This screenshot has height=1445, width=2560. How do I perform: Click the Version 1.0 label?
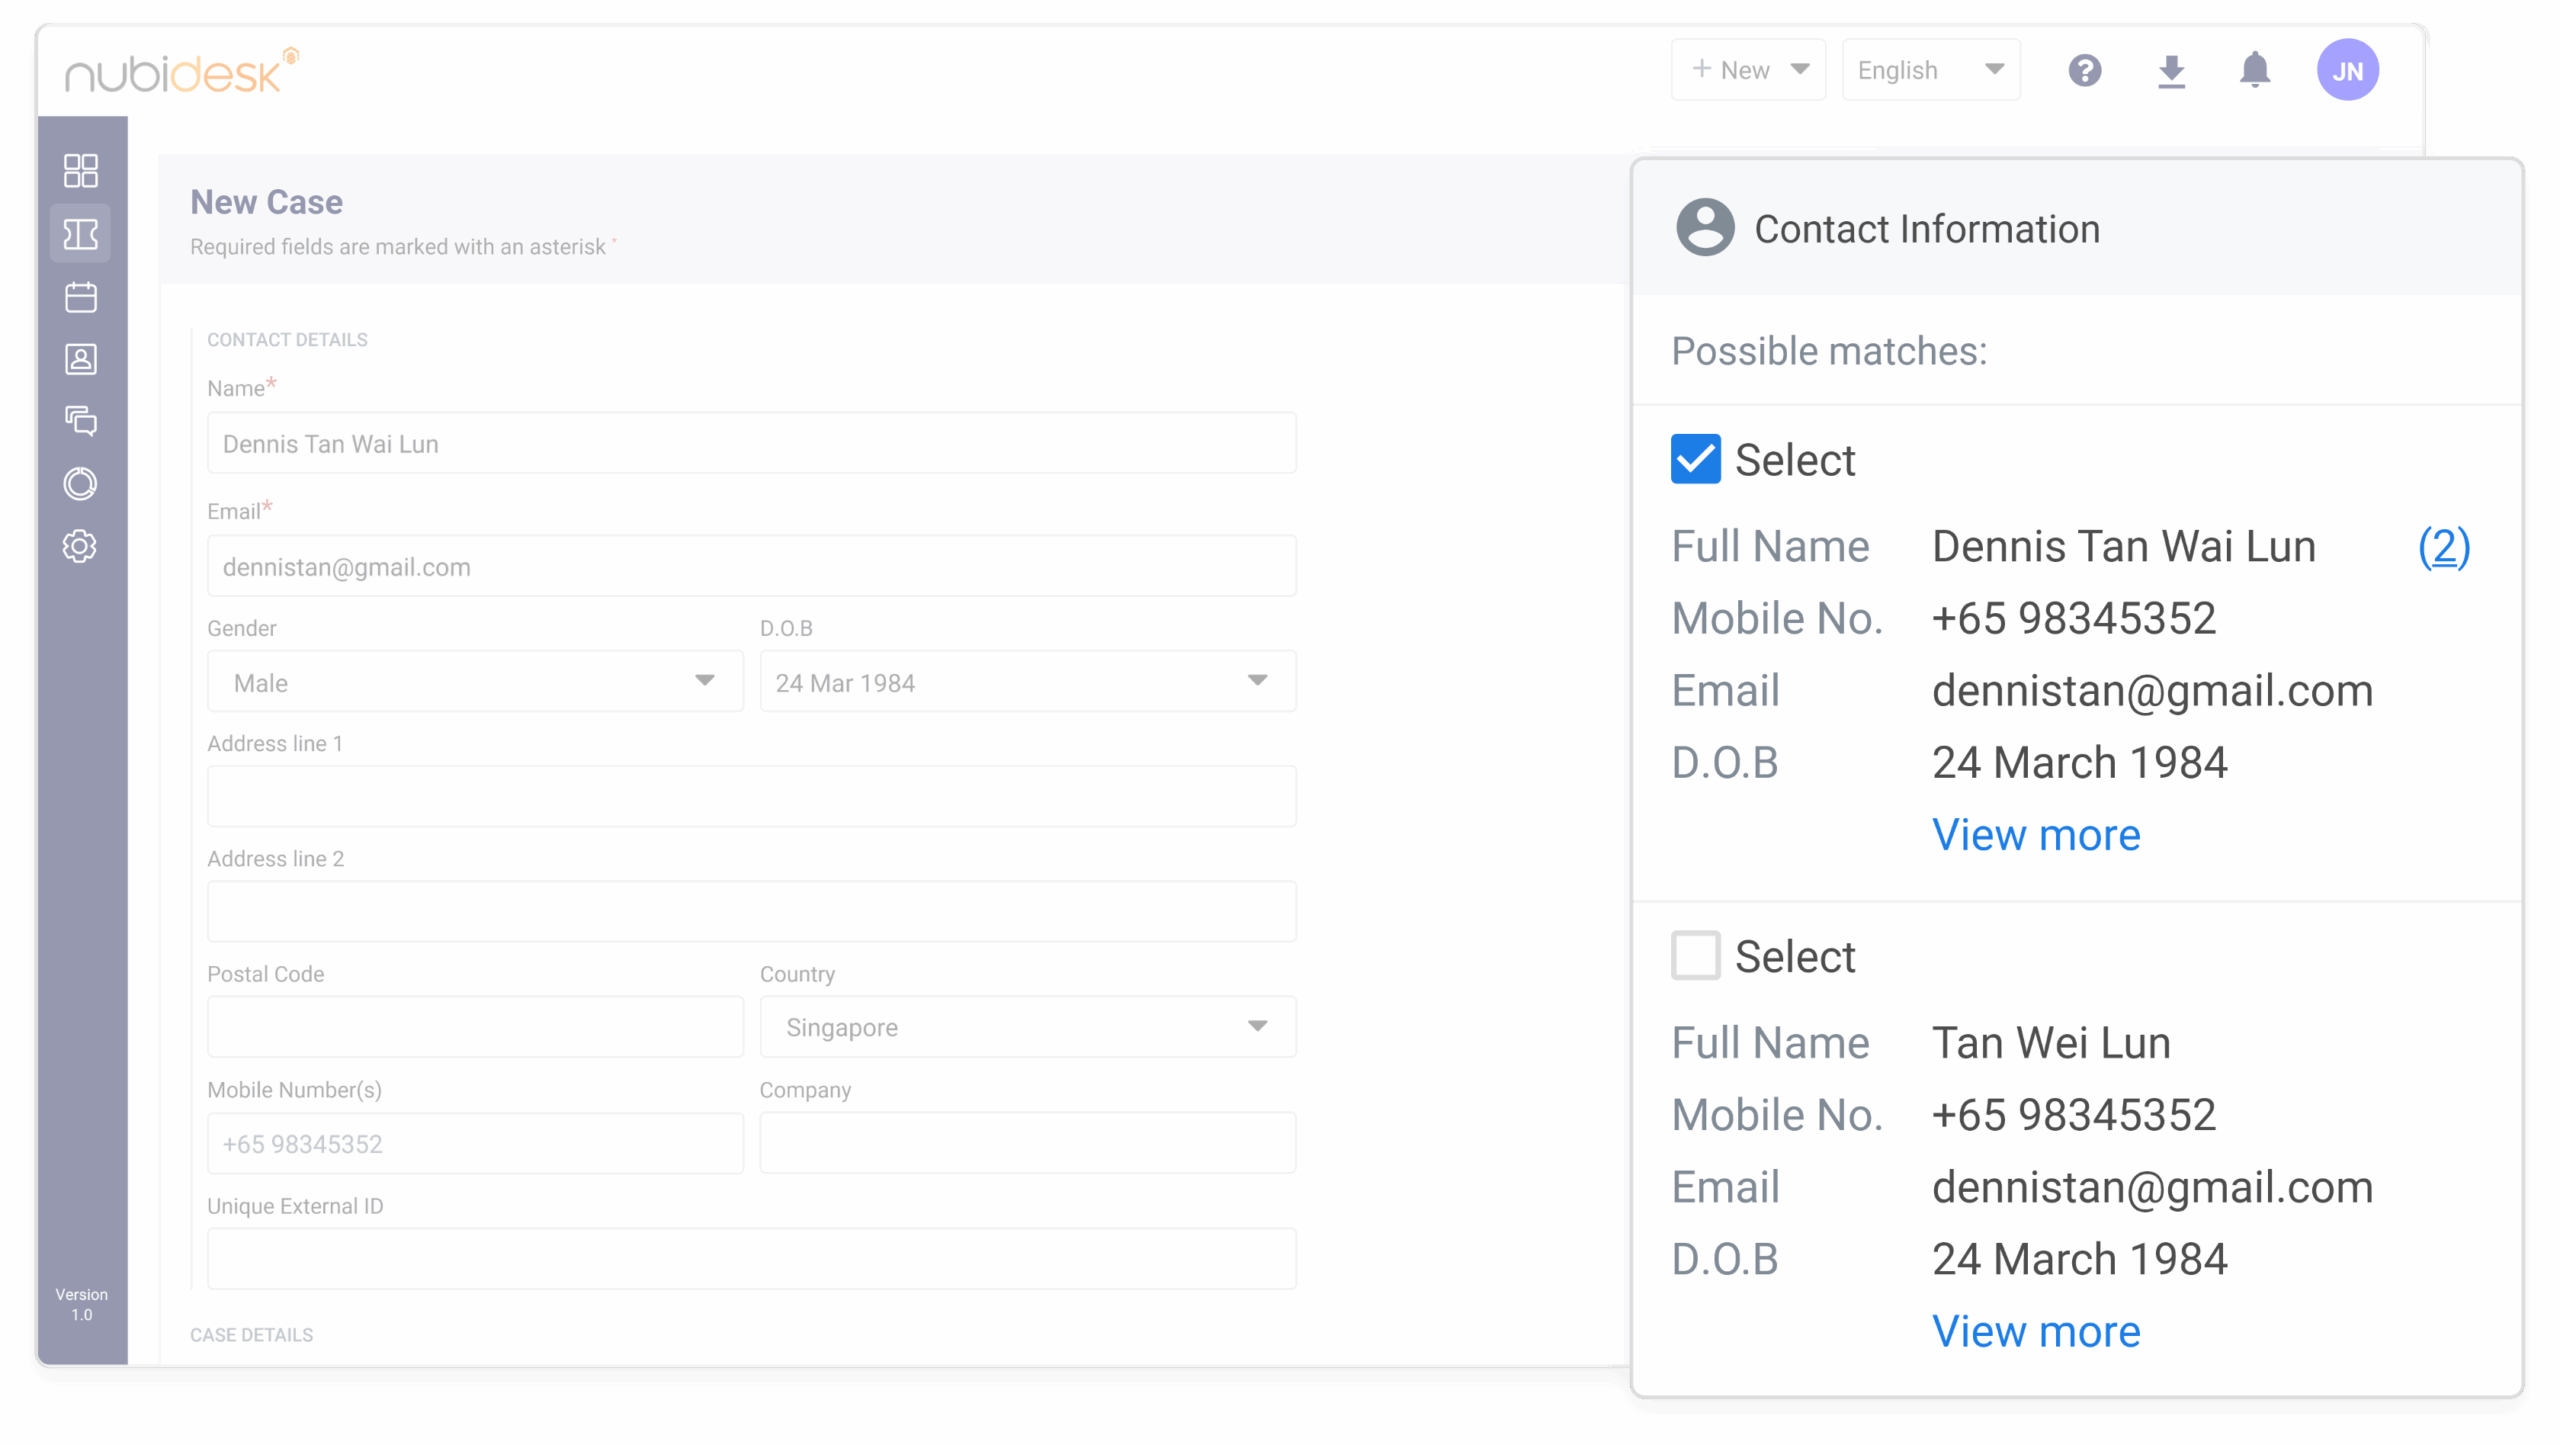82,1305
